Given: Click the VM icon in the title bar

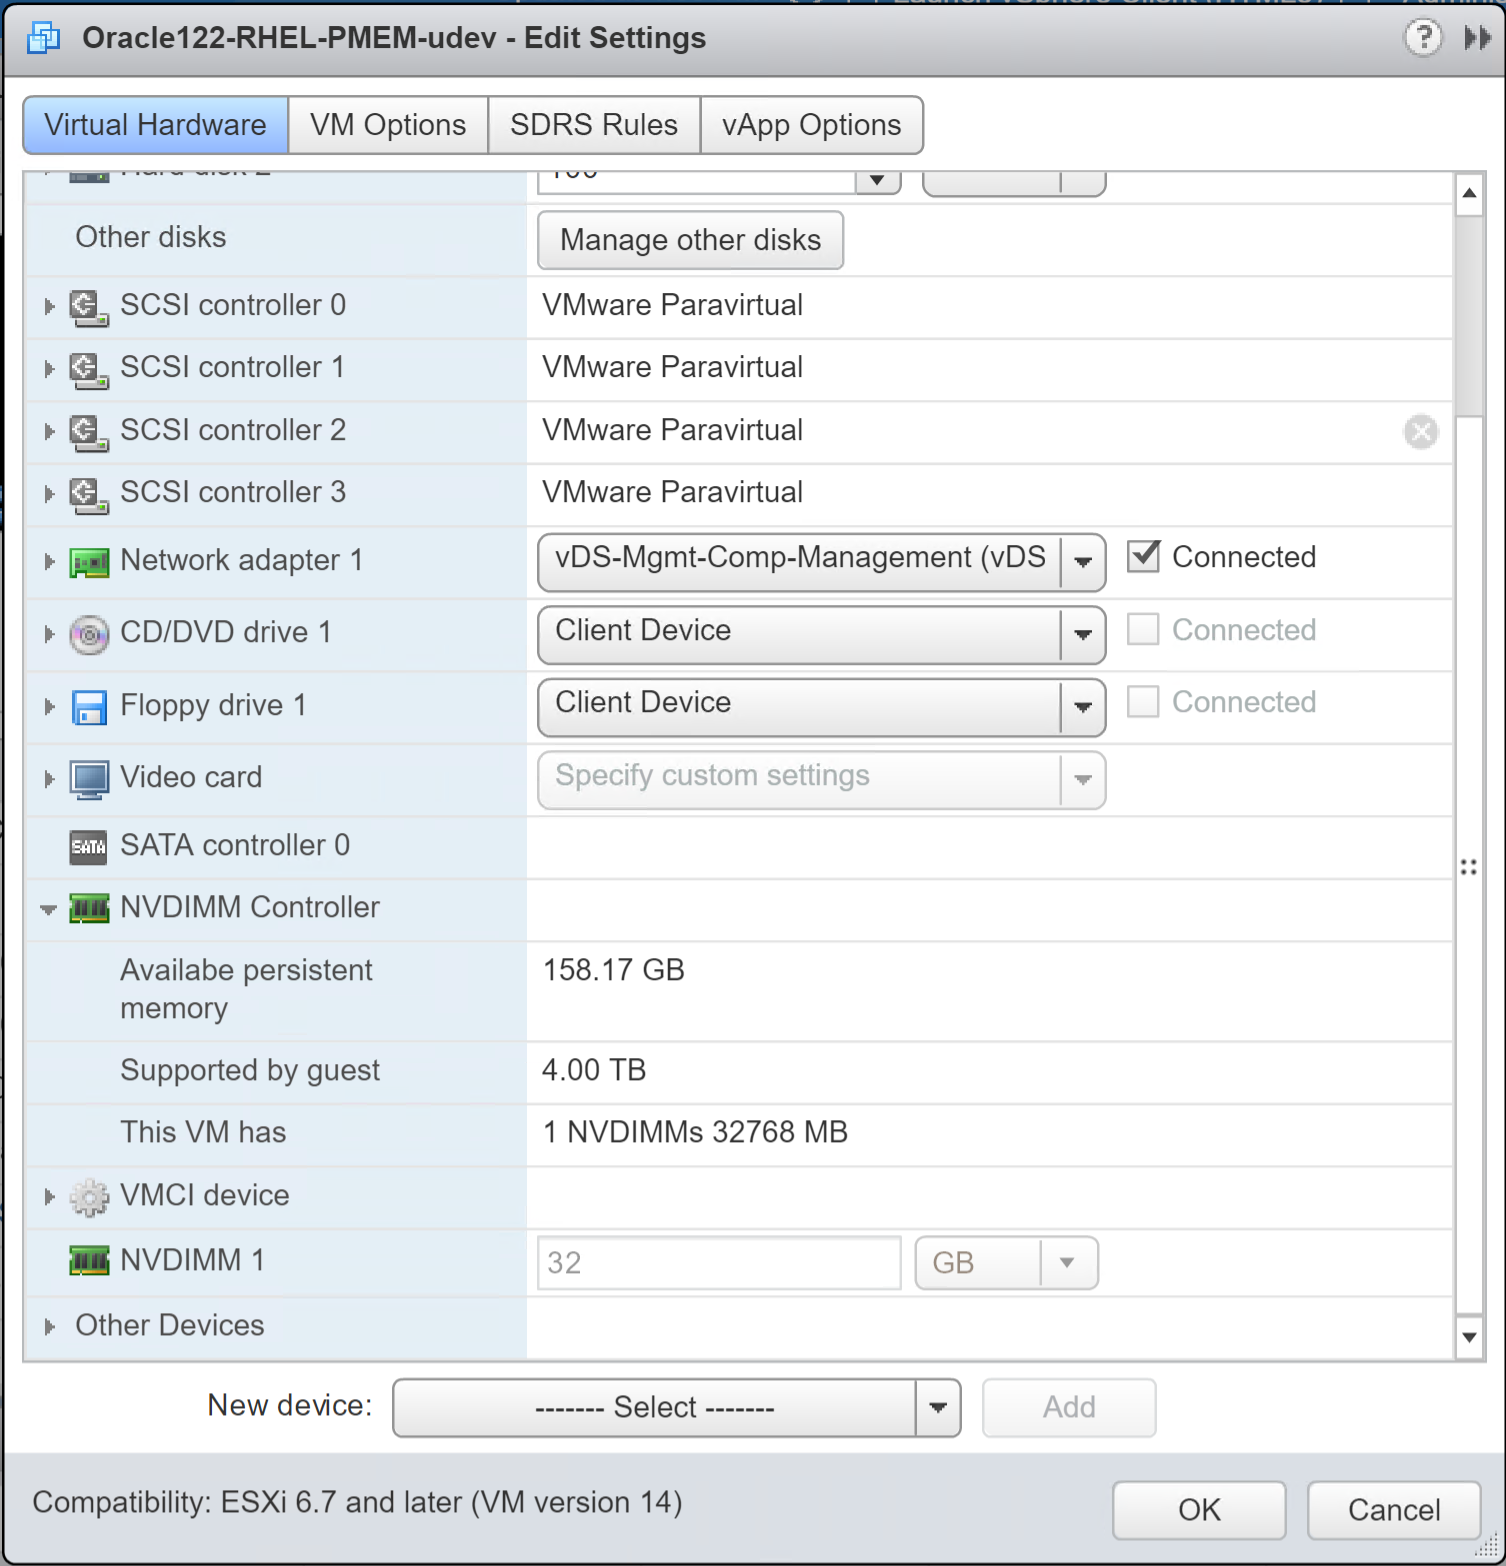Looking at the screenshot, I should (x=43, y=38).
